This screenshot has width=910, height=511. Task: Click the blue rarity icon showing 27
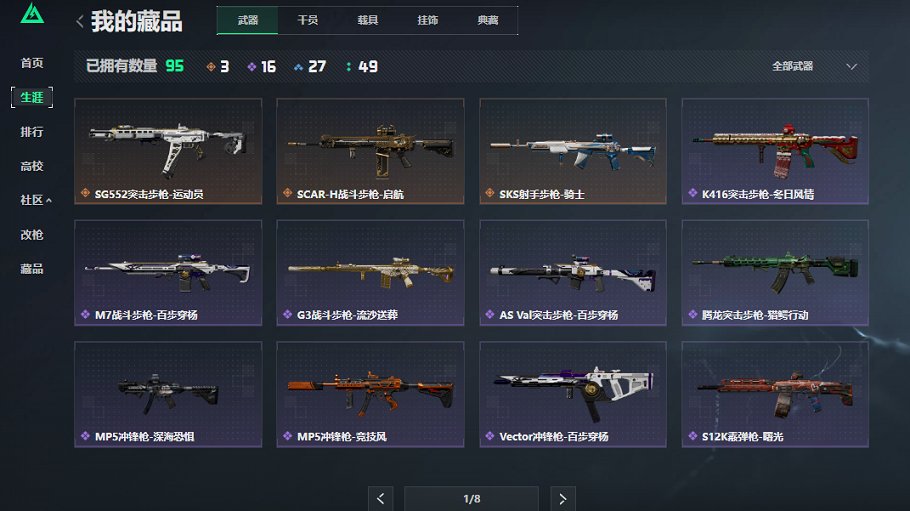[x=298, y=67]
